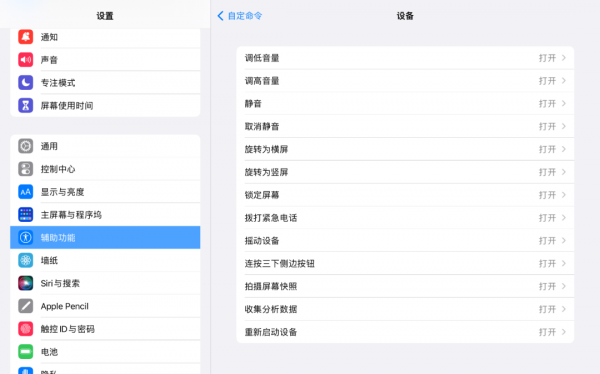Select 旋转为竖屏 command text

click(267, 172)
